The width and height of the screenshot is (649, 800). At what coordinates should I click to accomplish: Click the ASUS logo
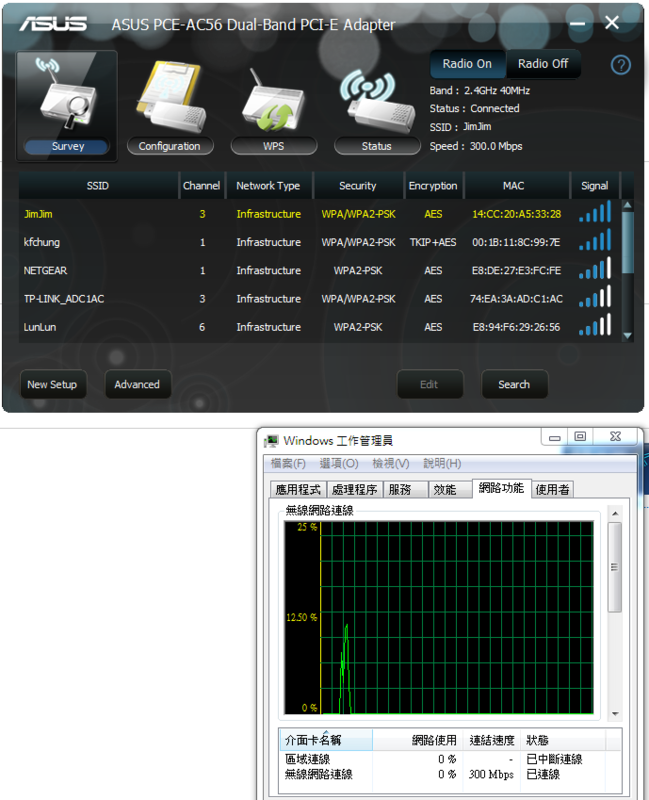click(53, 23)
